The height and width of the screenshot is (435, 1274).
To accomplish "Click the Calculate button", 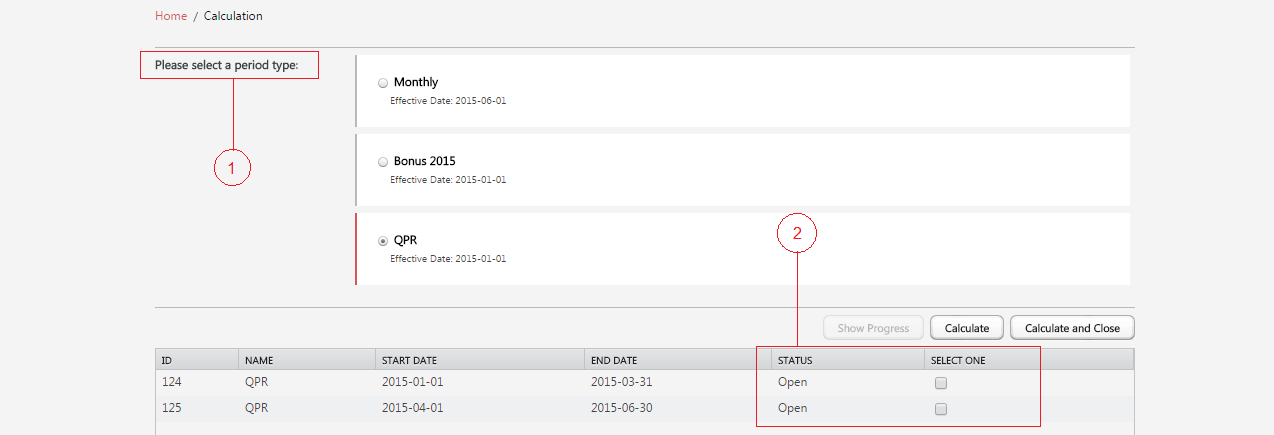I will [x=967, y=328].
